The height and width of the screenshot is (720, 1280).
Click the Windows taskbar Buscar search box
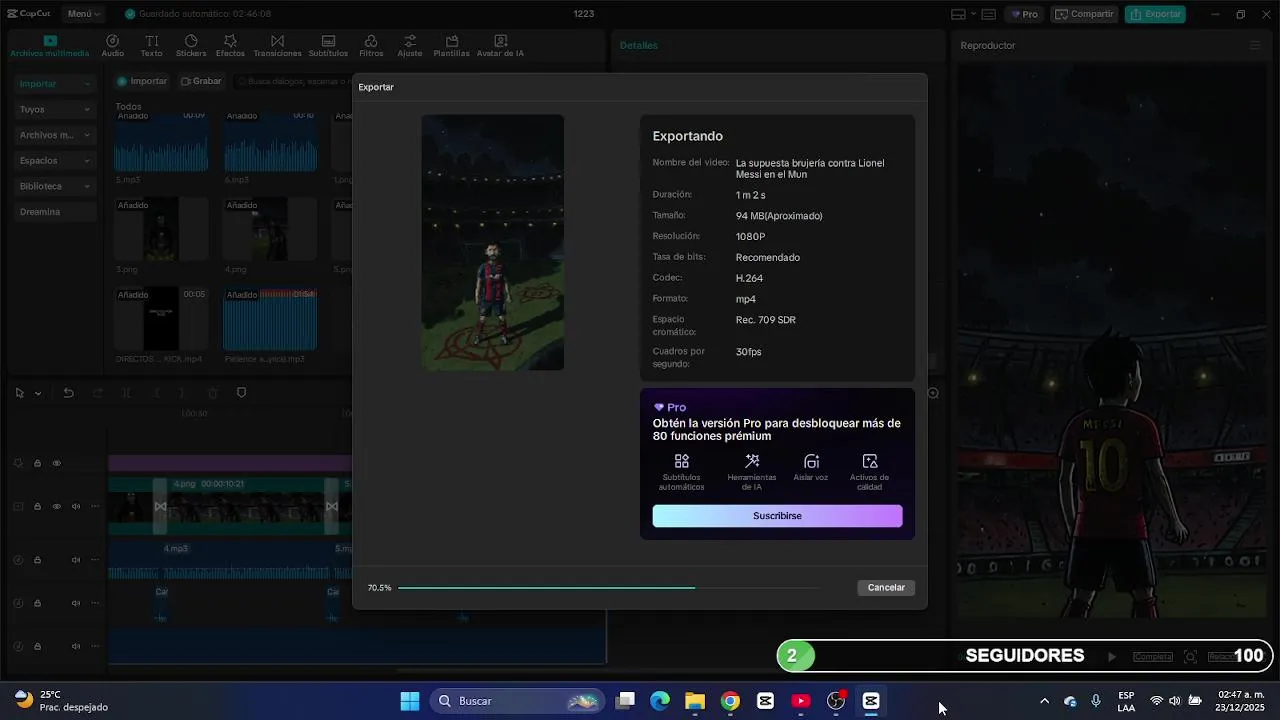pos(517,701)
